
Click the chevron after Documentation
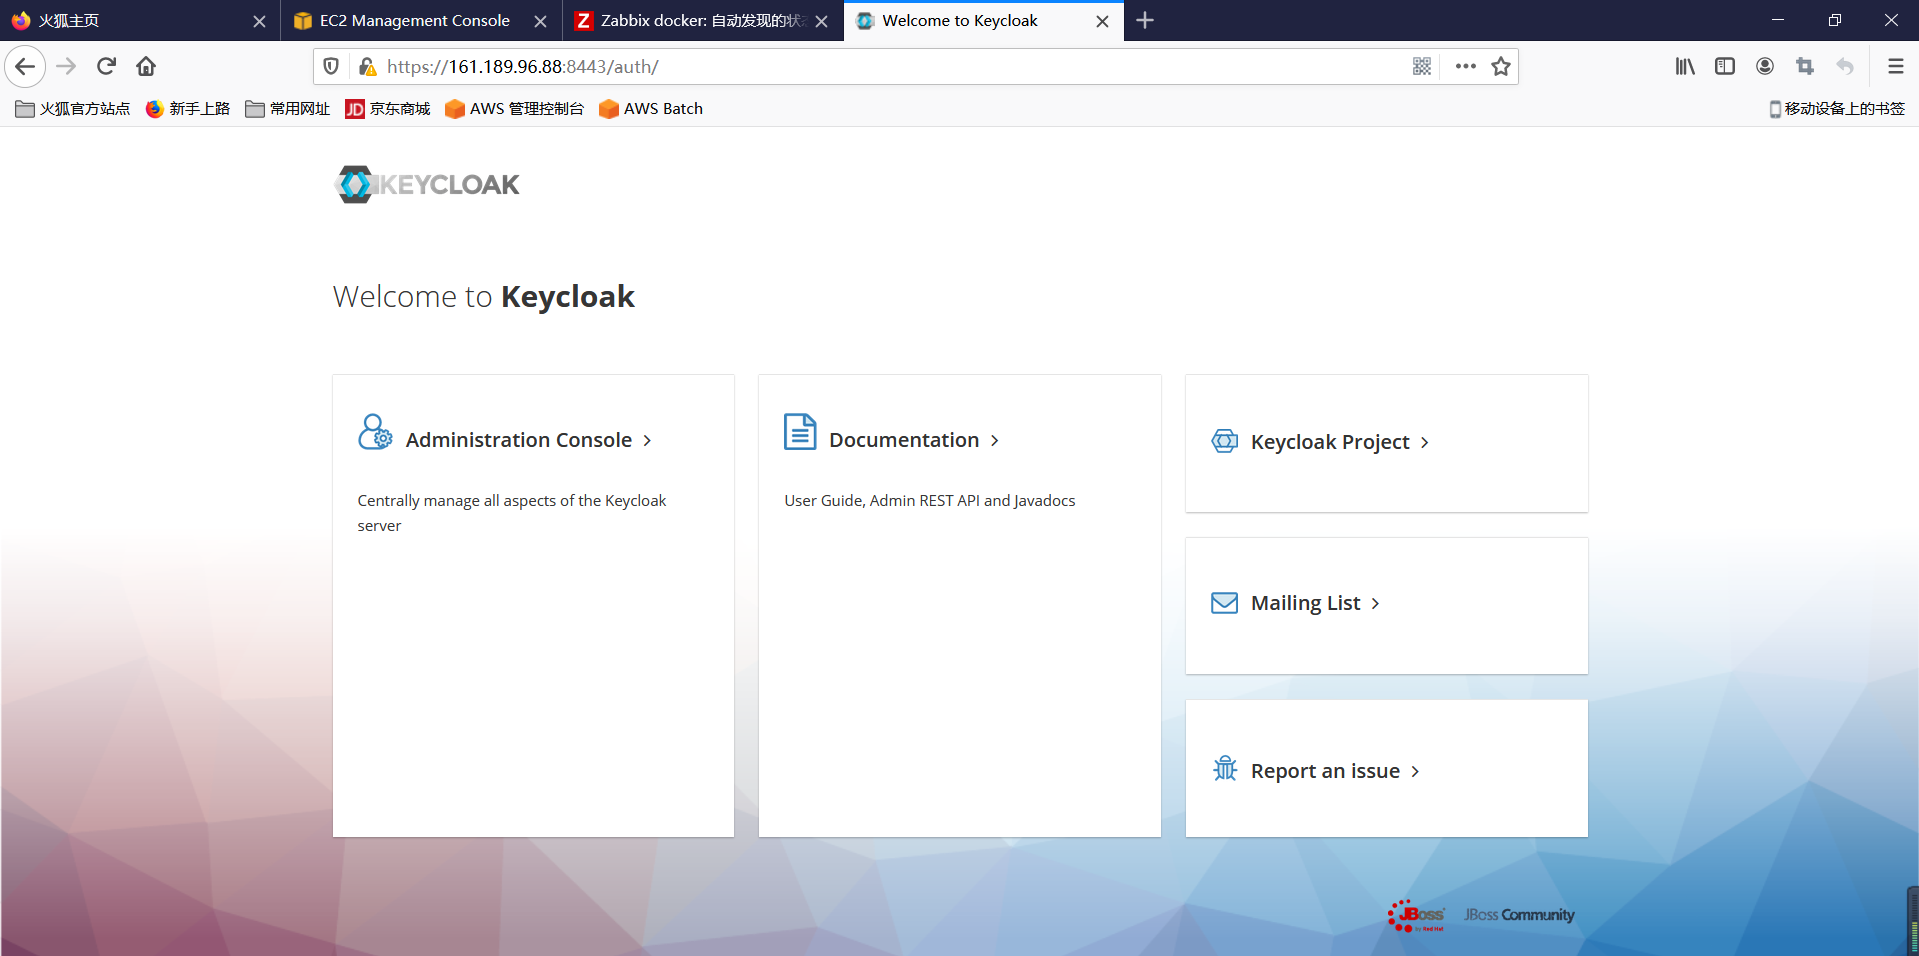(x=994, y=441)
